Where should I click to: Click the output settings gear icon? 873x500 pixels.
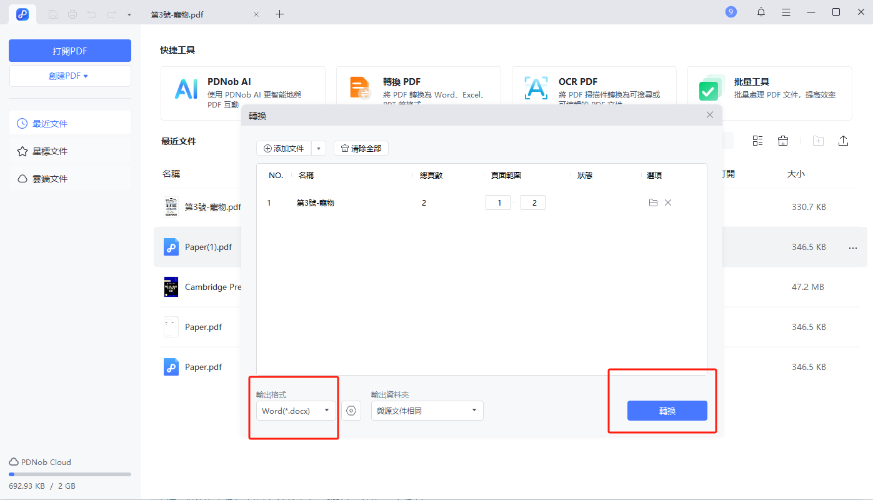click(x=351, y=411)
